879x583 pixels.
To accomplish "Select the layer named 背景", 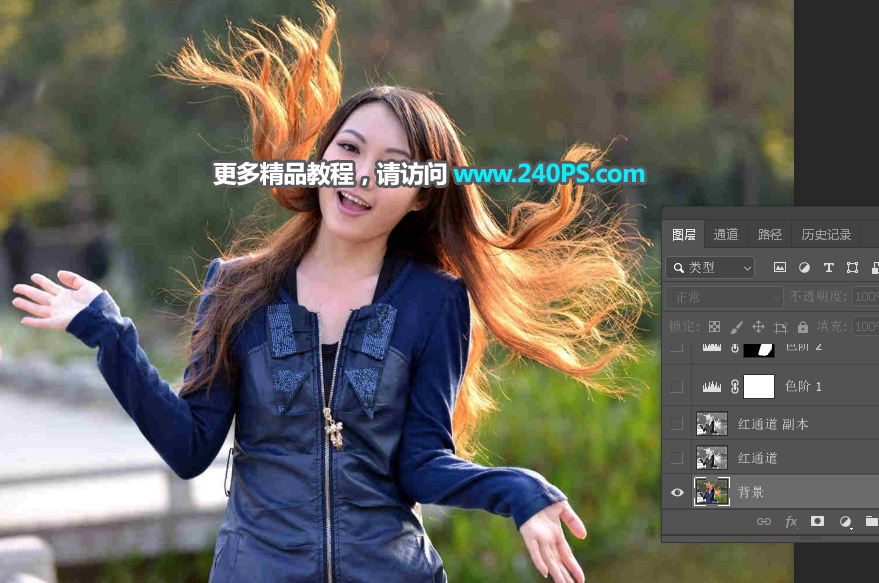I will coord(751,492).
